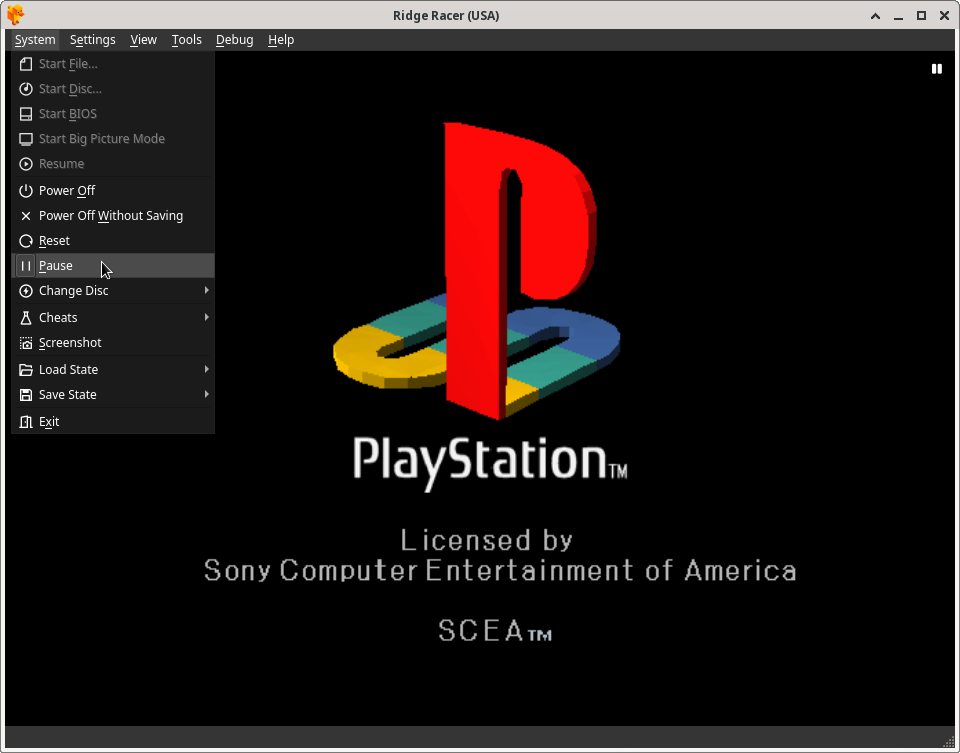The height and width of the screenshot is (753, 960).
Task: Click the Exit door icon
Action: [26, 422]
